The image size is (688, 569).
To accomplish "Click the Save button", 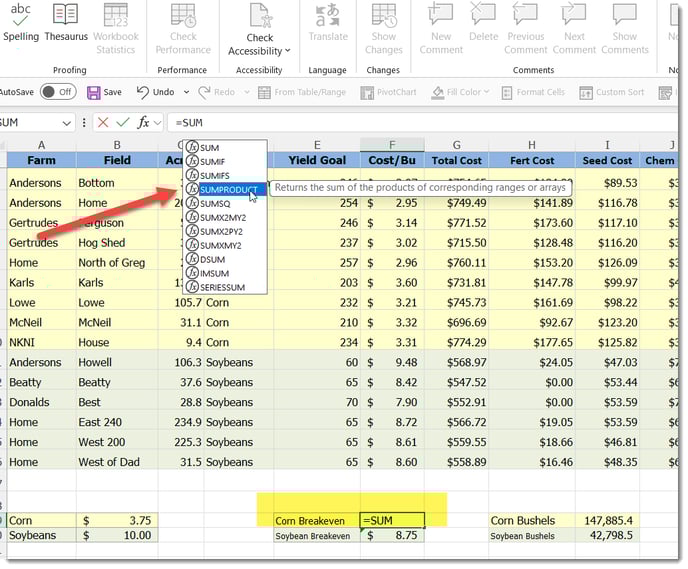I will (104, 92).
